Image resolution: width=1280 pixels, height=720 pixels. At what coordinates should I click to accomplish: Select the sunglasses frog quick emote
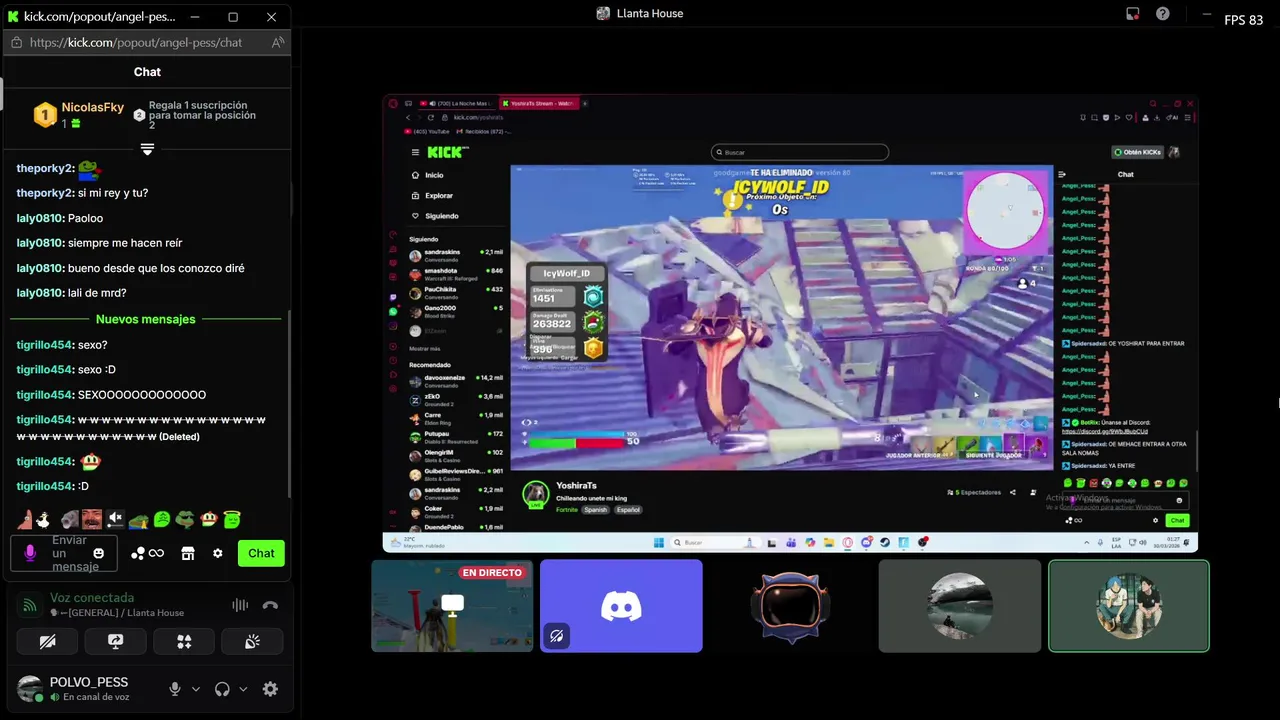click(185, 519)
